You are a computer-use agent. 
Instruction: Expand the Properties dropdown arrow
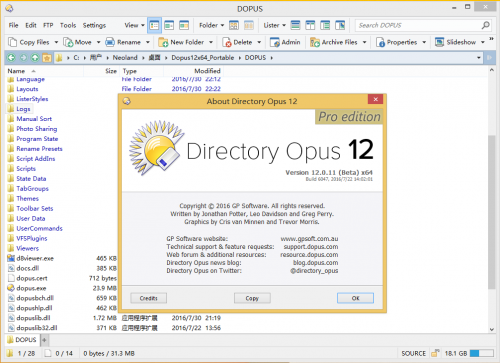424,42
